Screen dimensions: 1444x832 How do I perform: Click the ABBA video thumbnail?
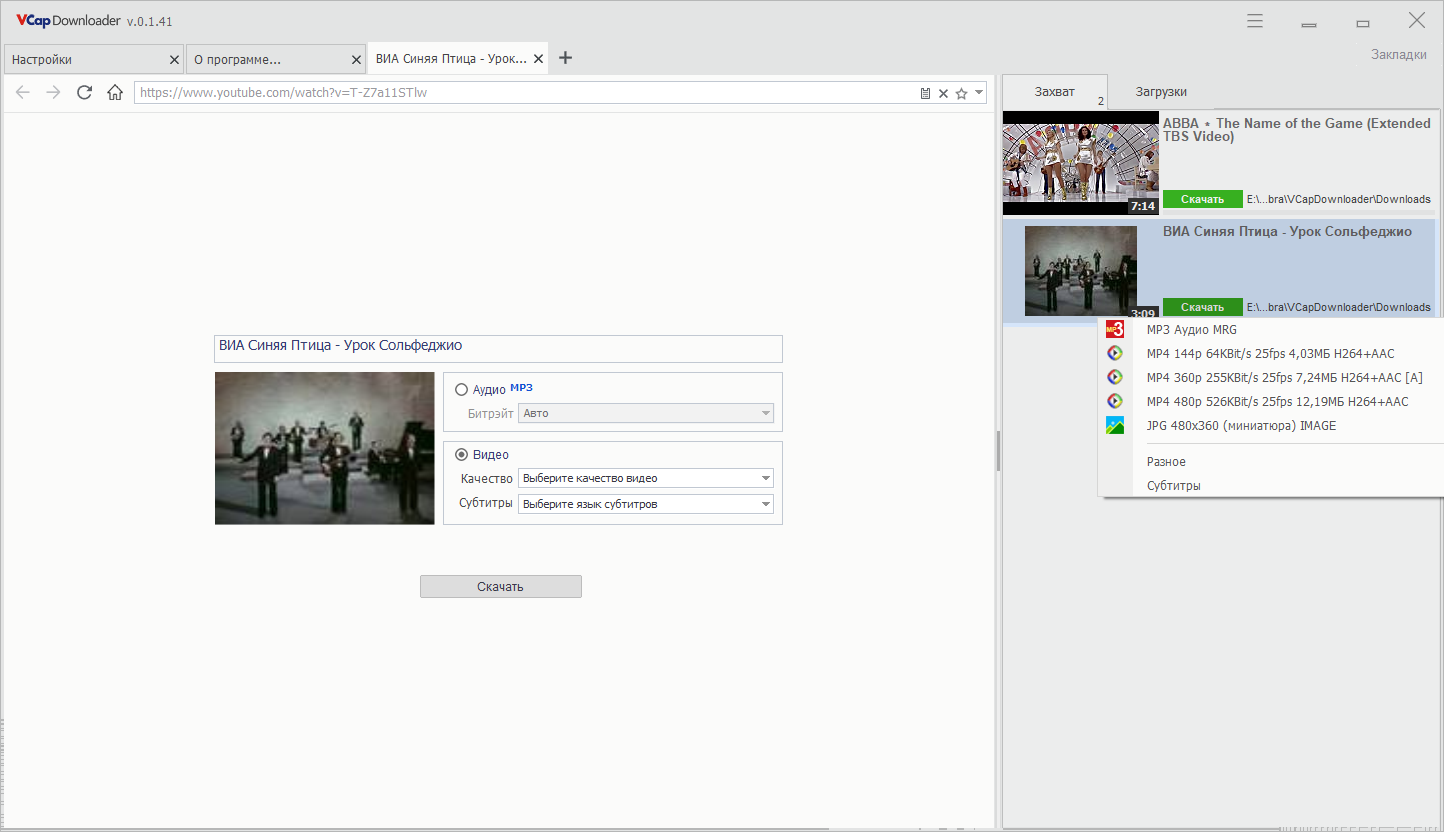1080,162
